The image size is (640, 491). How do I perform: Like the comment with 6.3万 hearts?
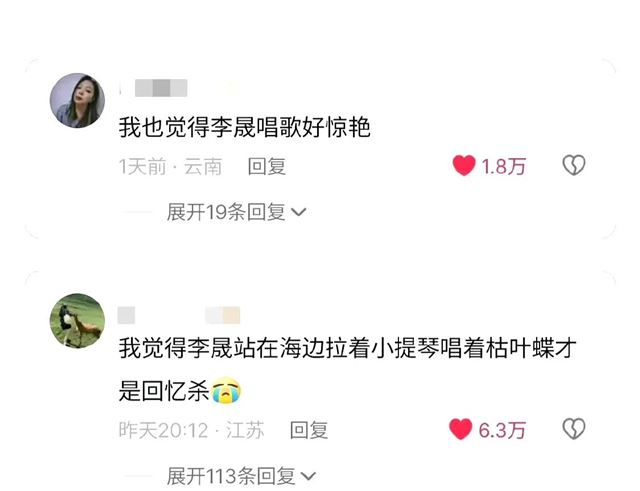(461, 429)
